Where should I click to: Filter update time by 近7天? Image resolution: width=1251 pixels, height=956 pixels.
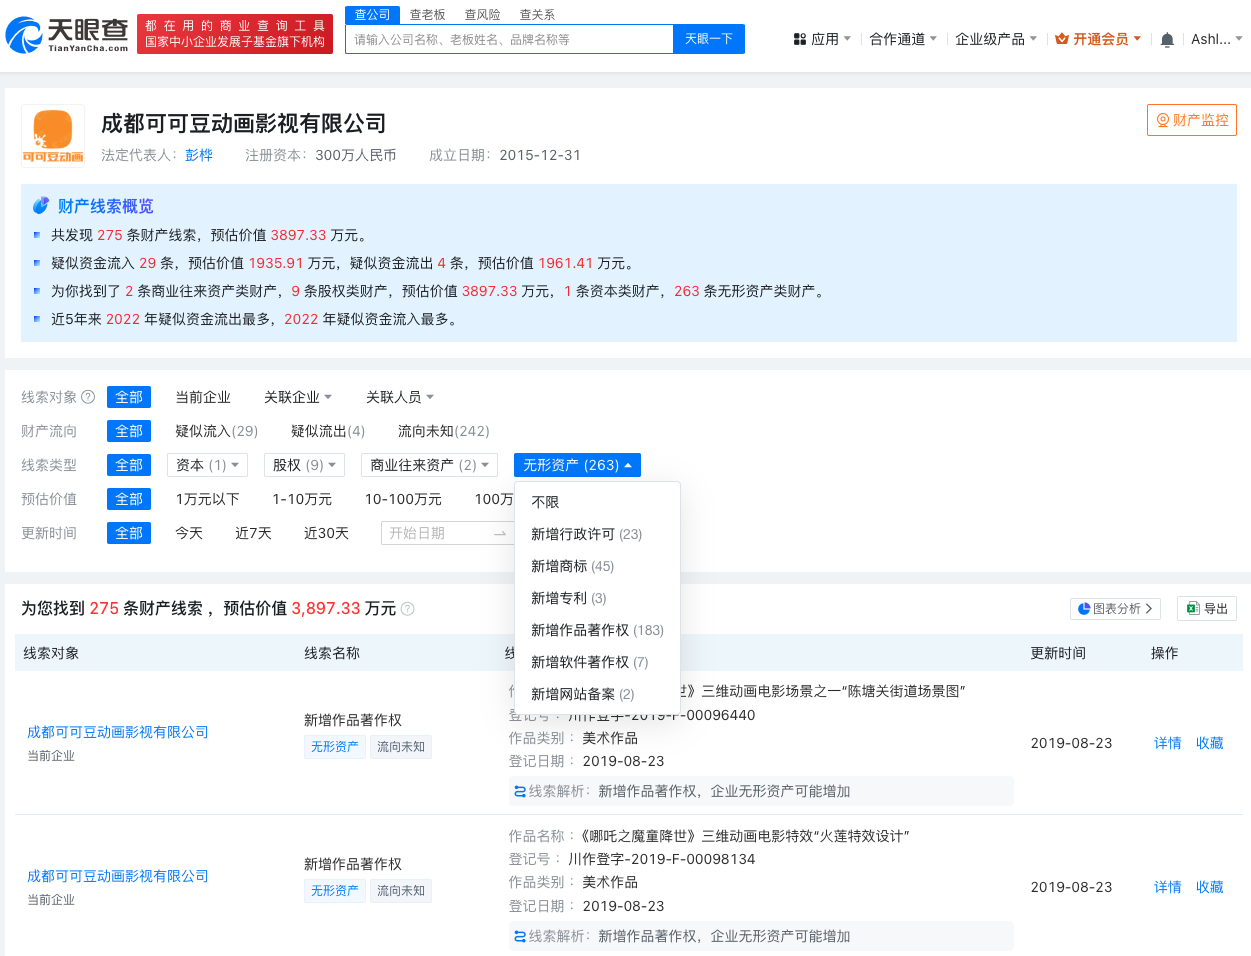coord(253,533)
